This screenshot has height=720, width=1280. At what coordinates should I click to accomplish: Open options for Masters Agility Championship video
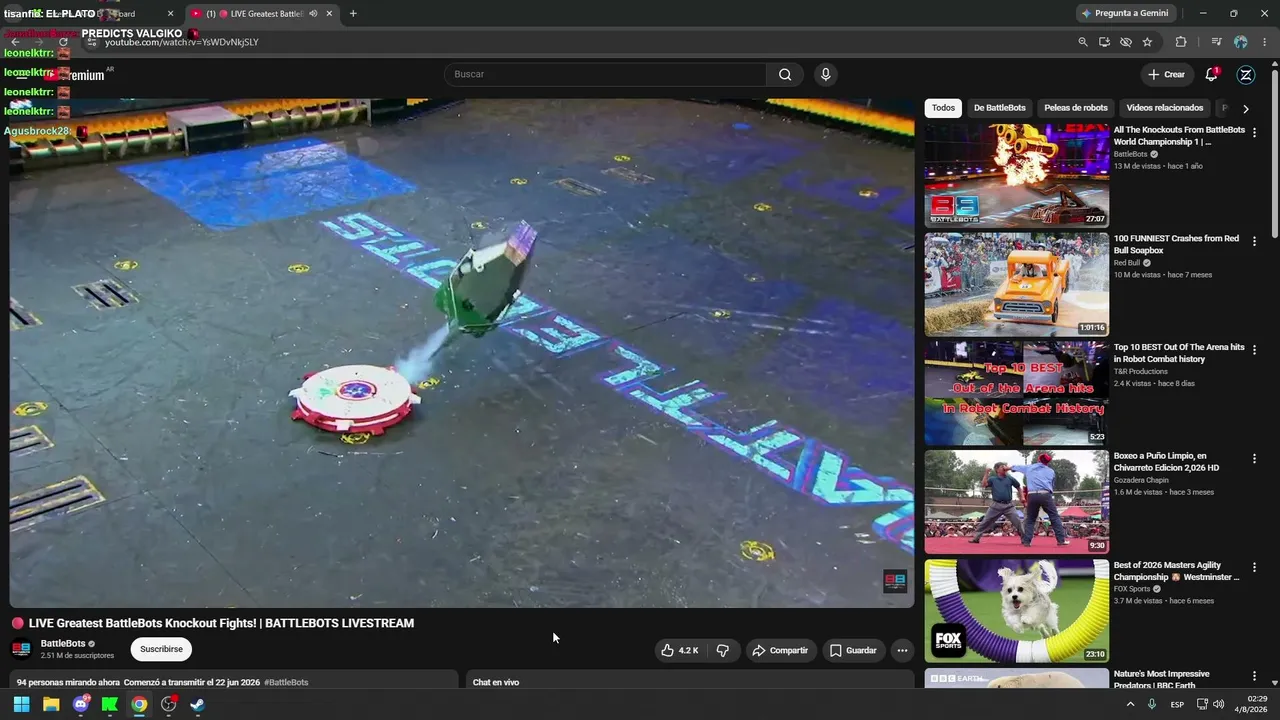pos(1254,568)
